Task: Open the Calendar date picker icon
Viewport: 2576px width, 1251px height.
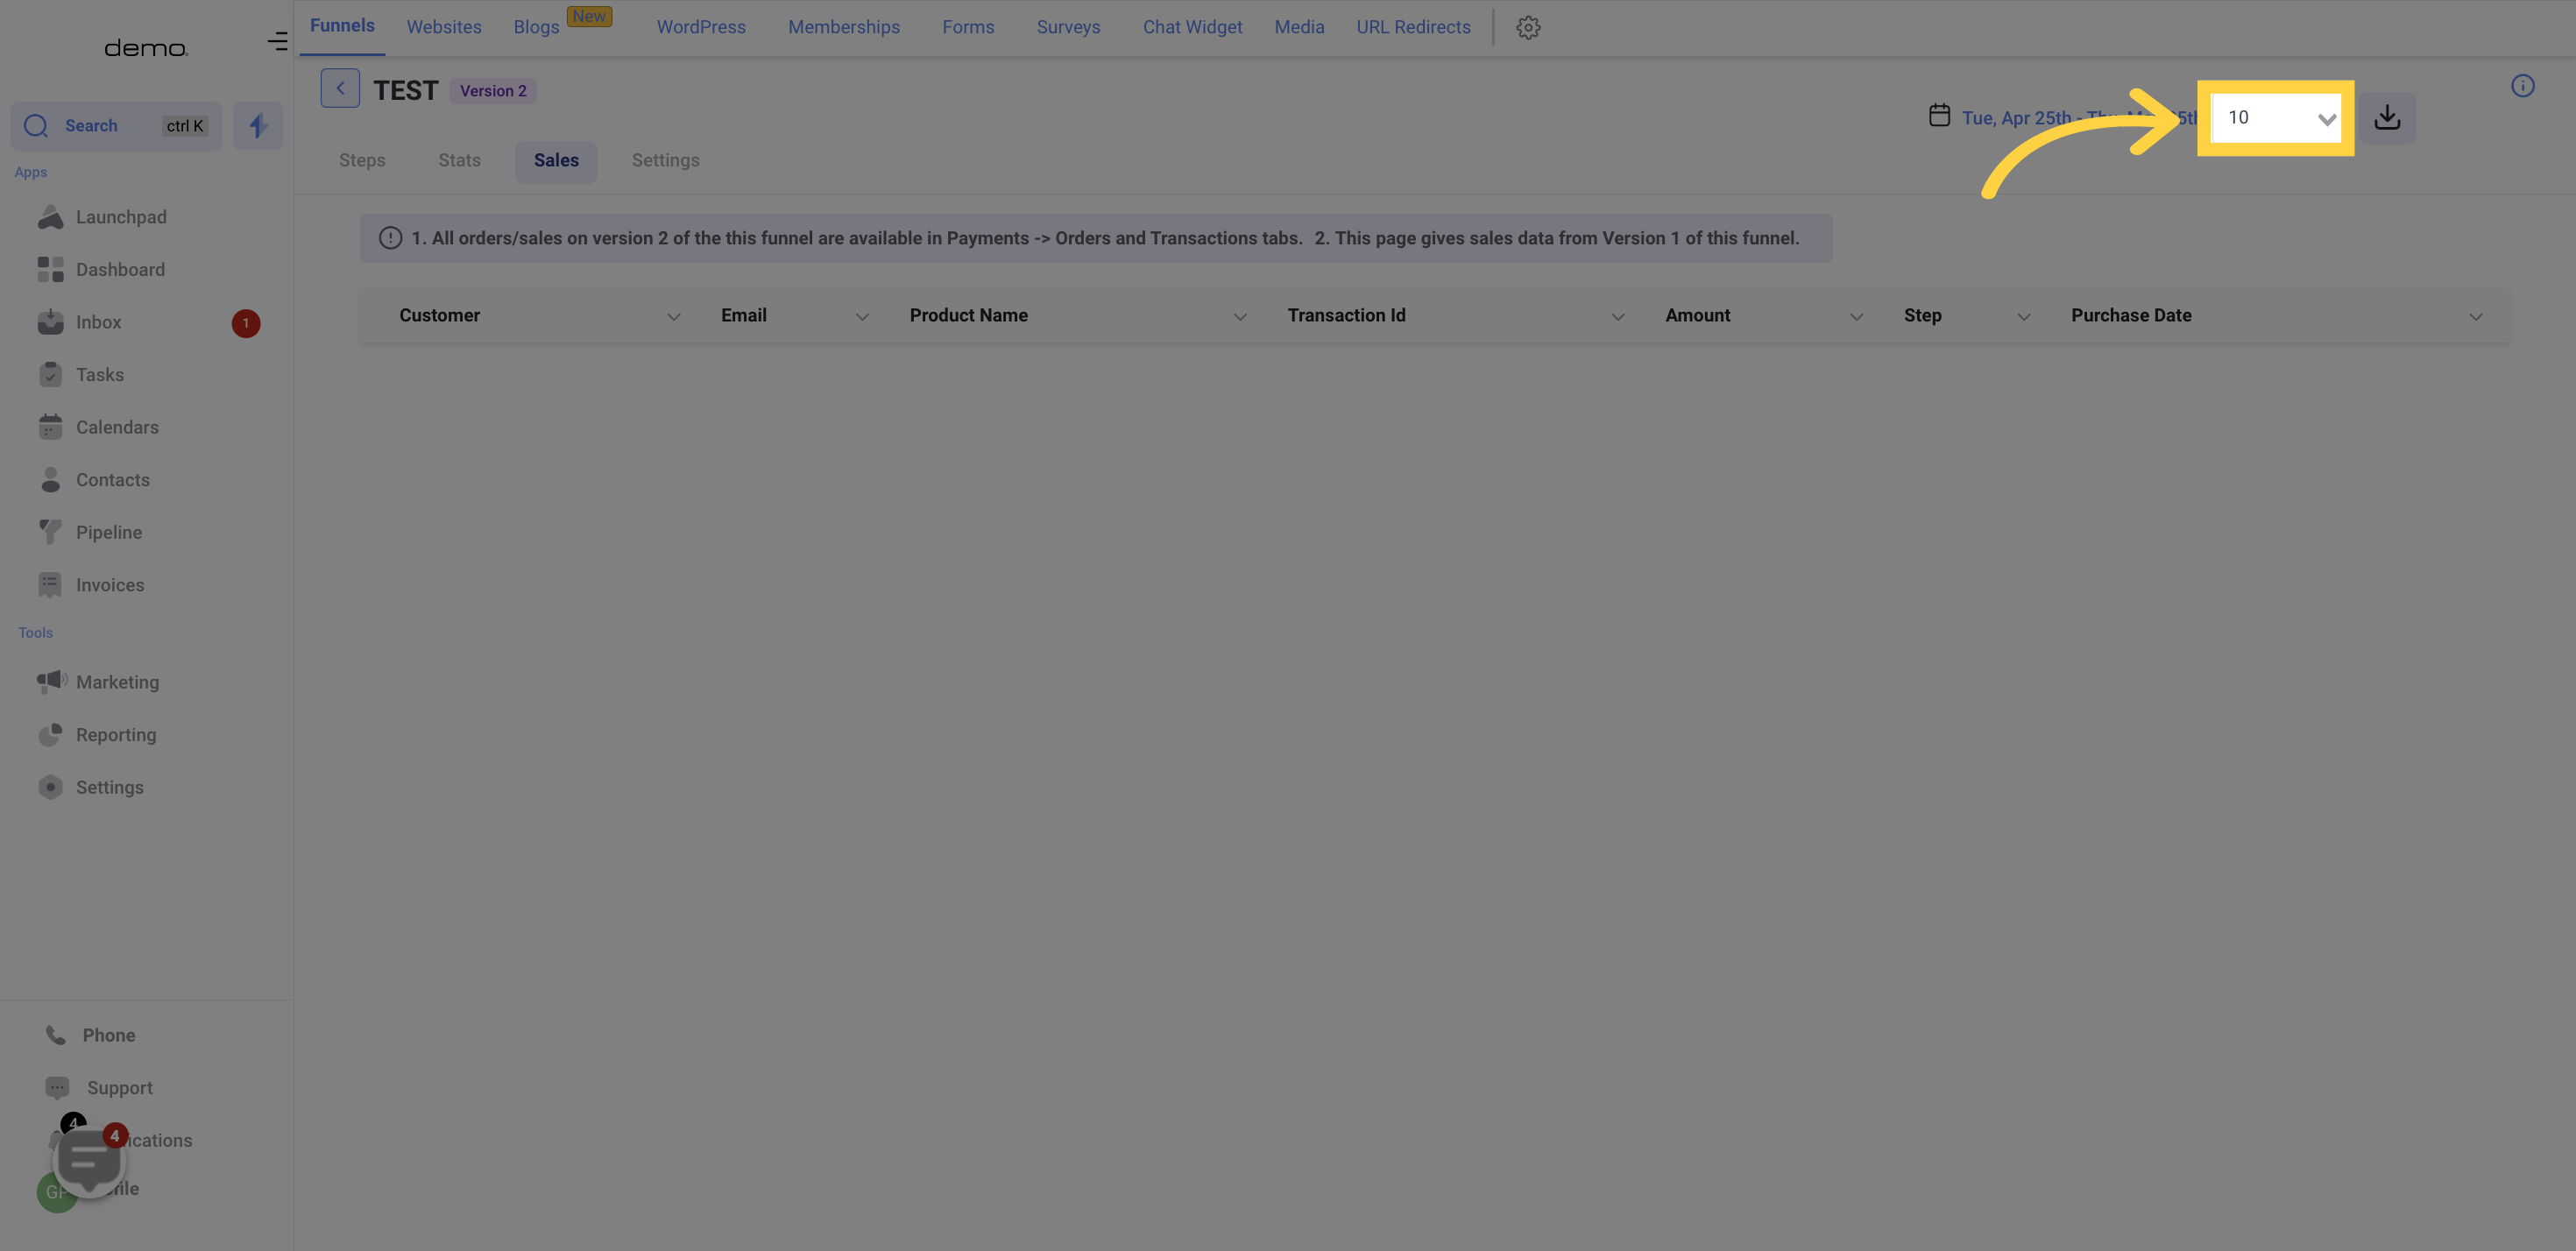Action: click(x=1938, y=117)
